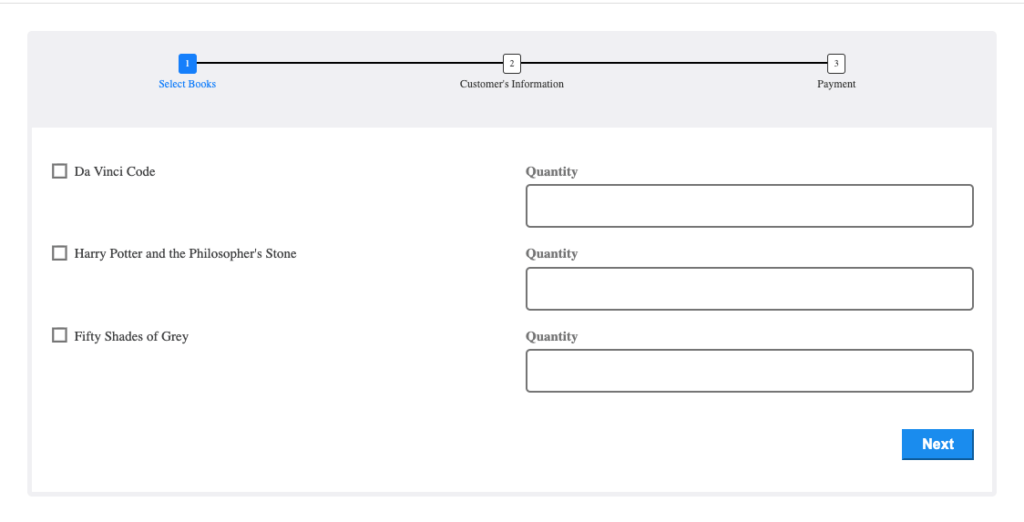Viewport: 1024px width, 522px height.
Task: Jump to step 2 indicator box
Action: [x=512, y=63]
